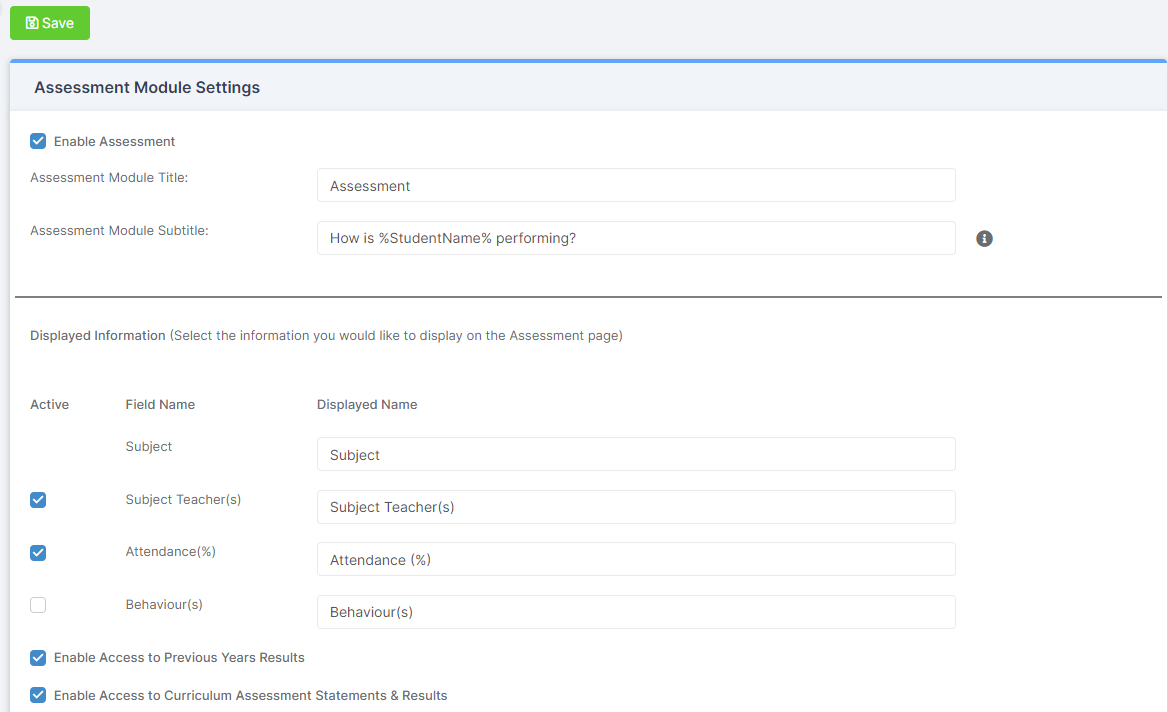Click the Active column header
1168x712 pixels.
(49, 404)
